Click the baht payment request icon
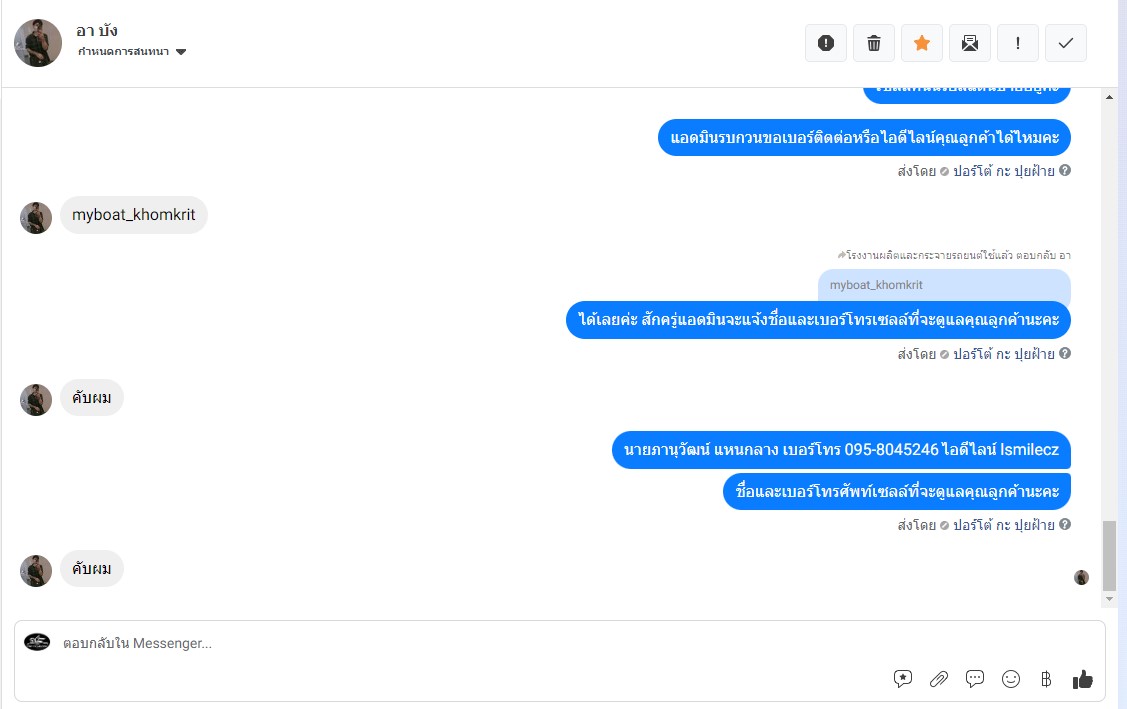This screenshot has width=1127, height=709. 1046,679
